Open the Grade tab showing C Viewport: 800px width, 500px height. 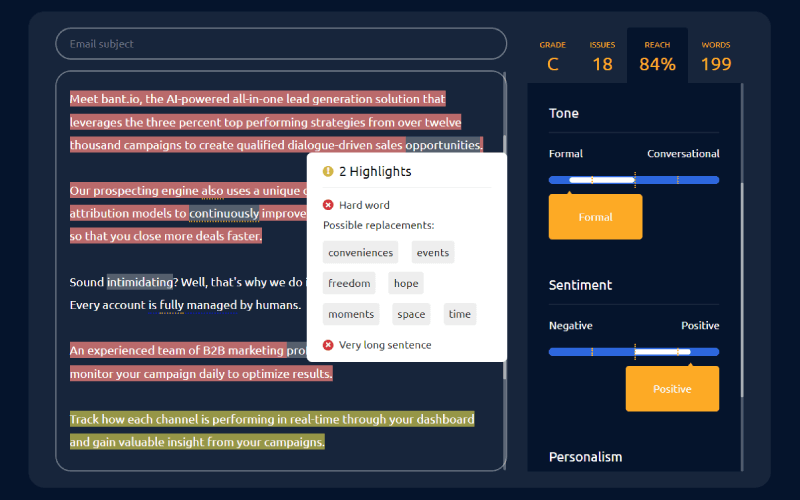pos(552,57)
